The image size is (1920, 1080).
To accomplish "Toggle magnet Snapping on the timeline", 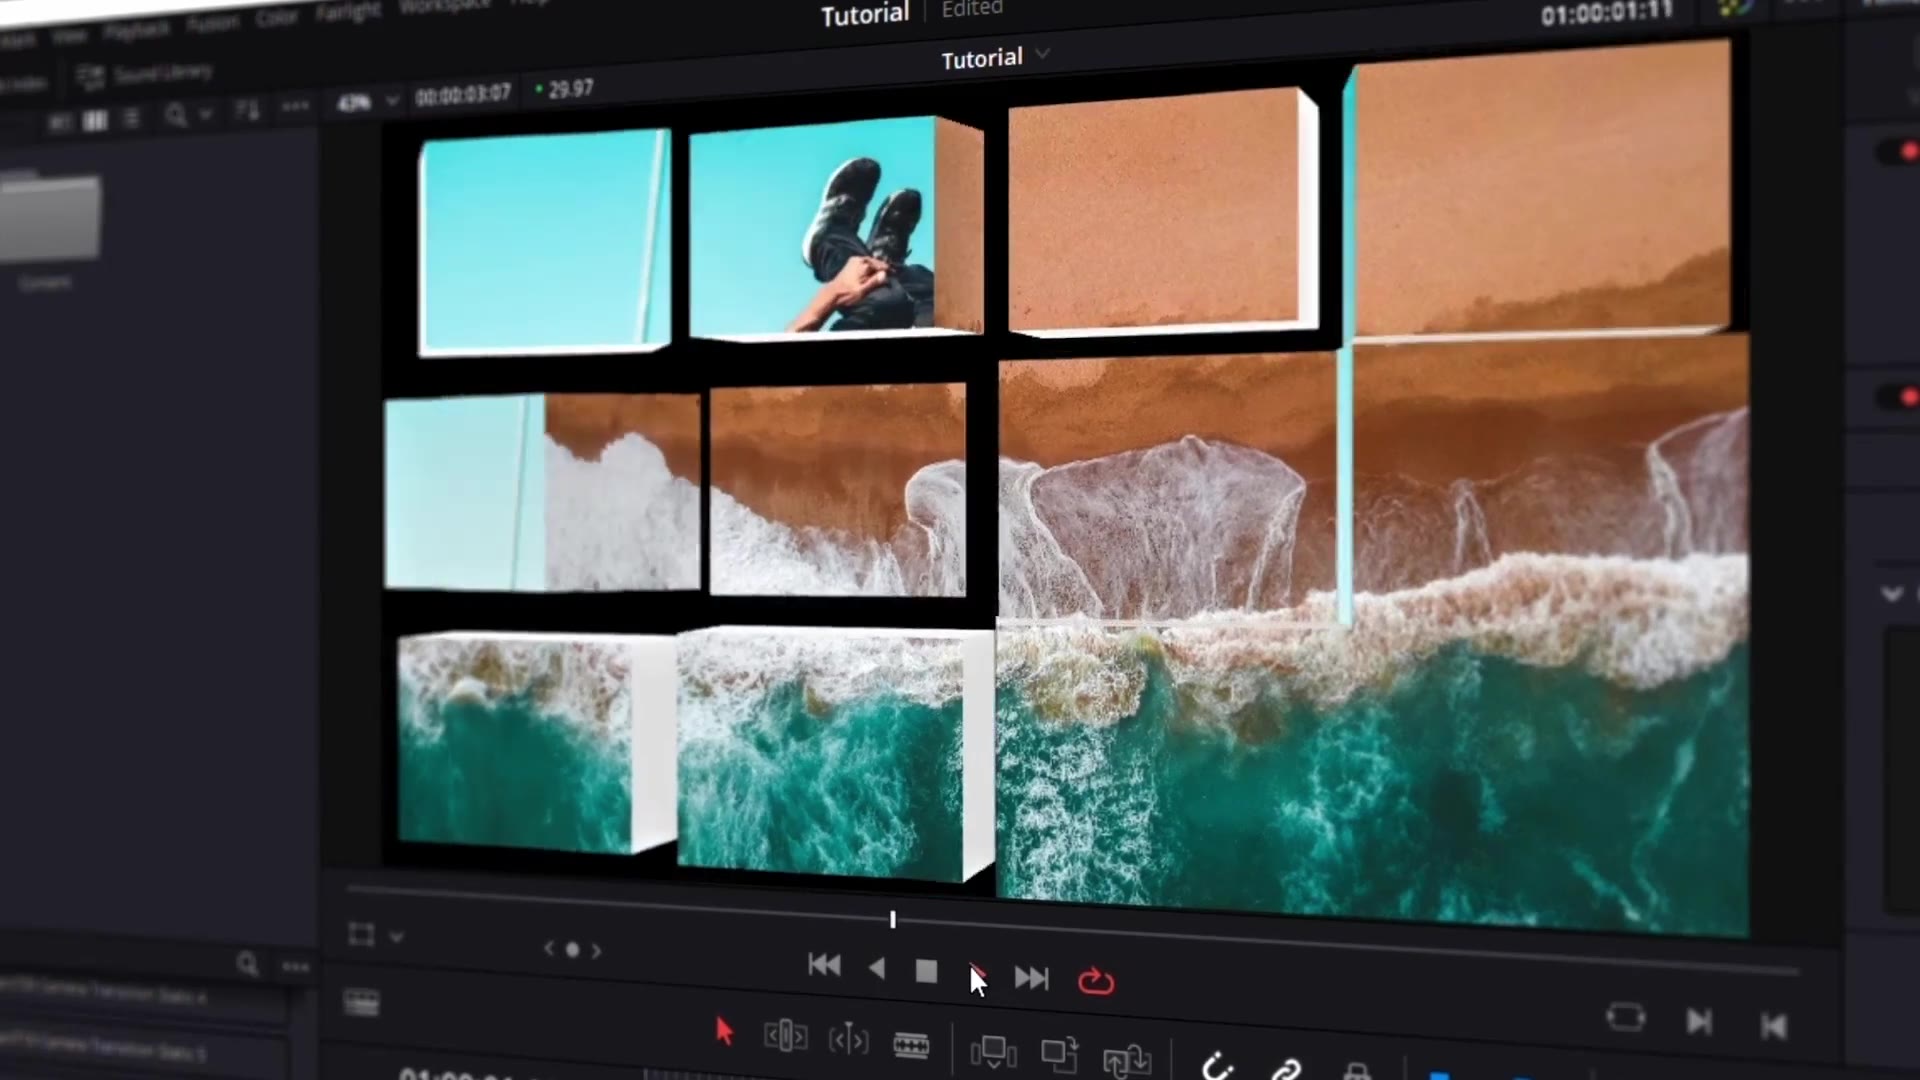I will tap(1216, 1066).
